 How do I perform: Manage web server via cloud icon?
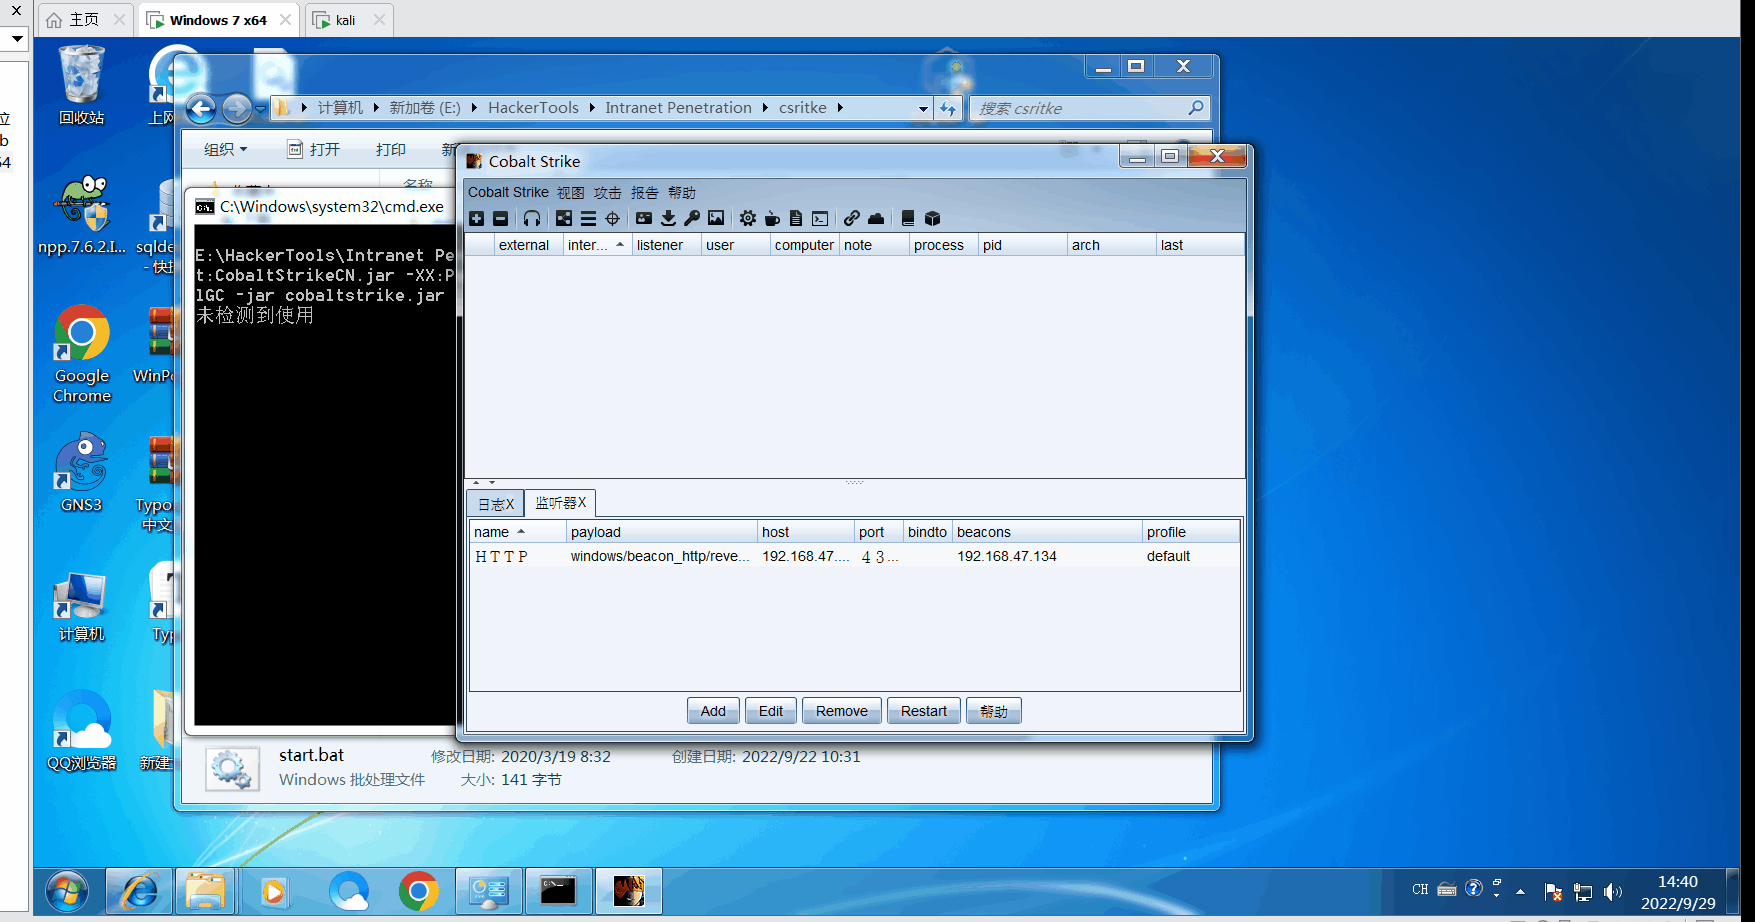(876, 218)
